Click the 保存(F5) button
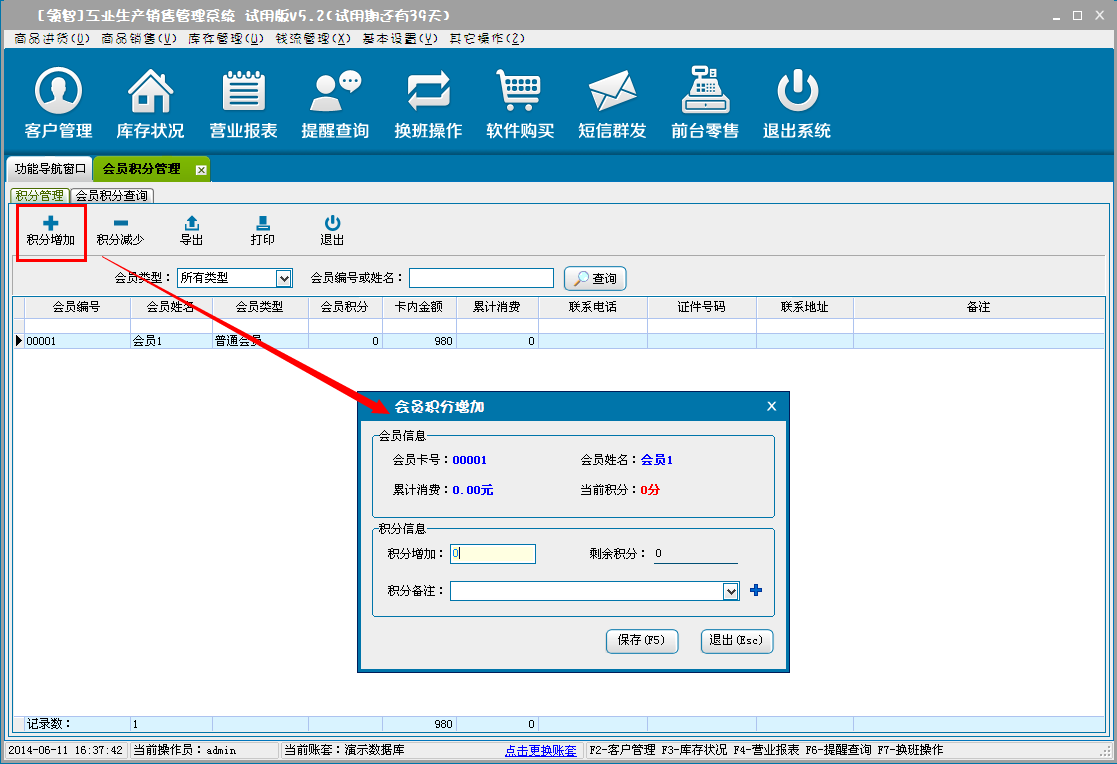The height and width of the screenshot is (764, 1117). click(x=642, y=641)
